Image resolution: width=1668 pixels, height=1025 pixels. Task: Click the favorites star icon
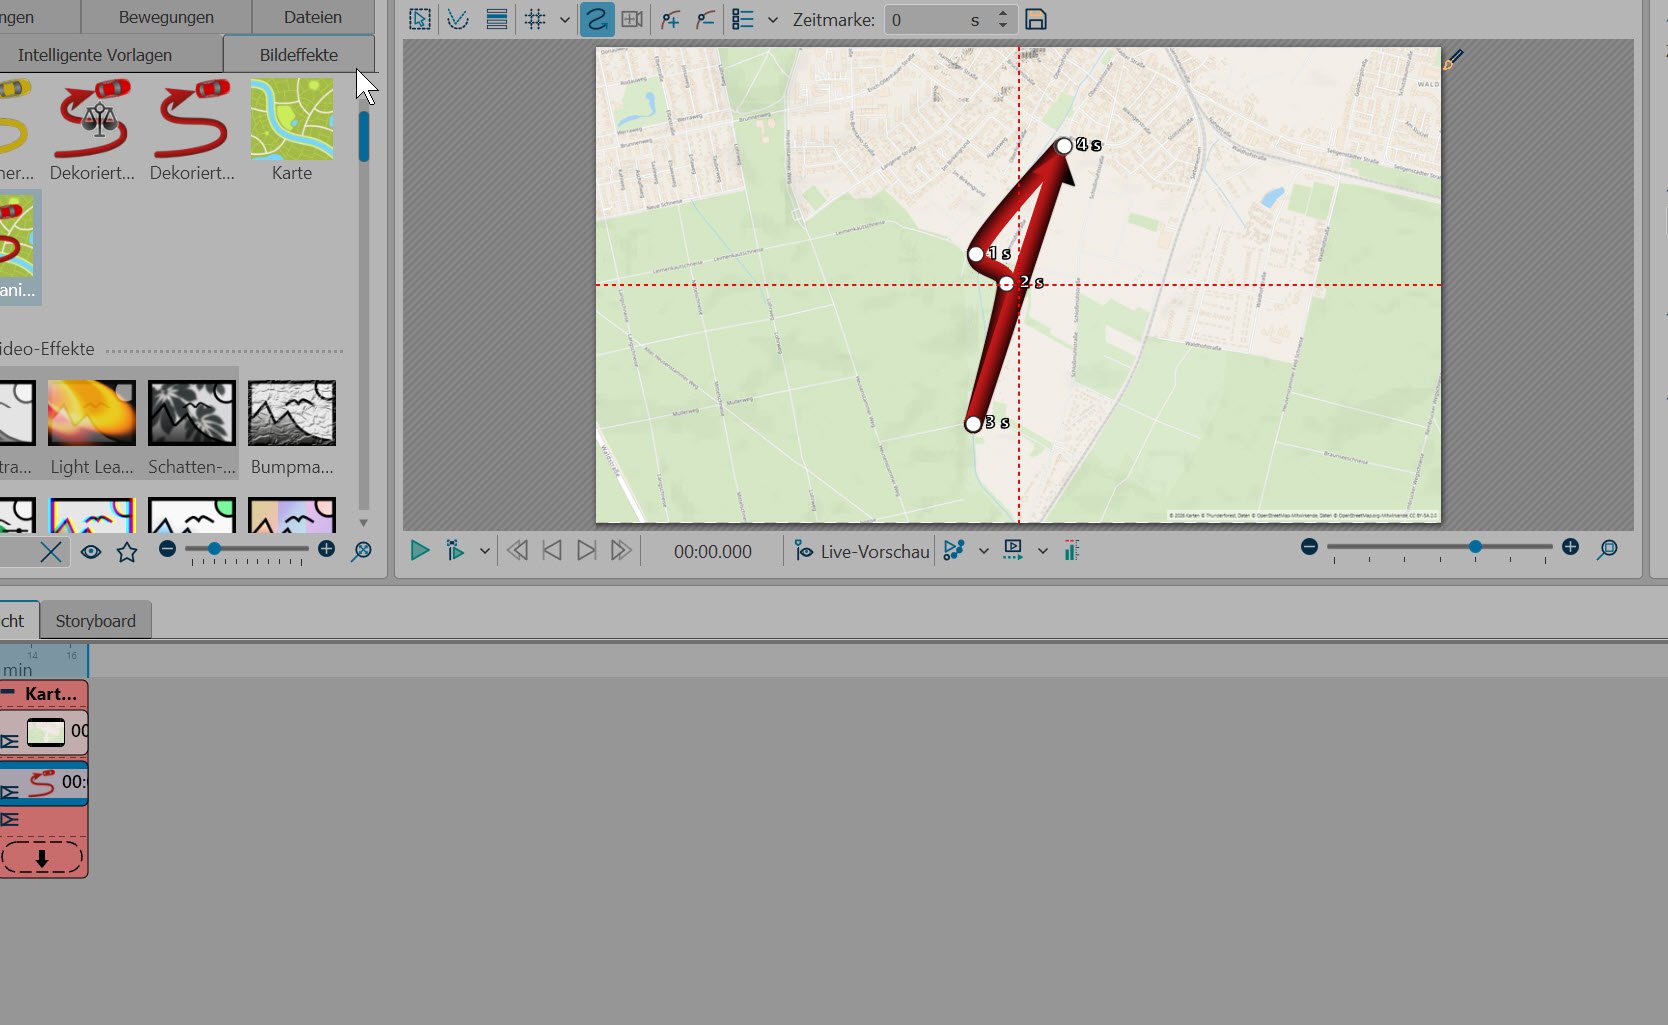click(127, 552)
